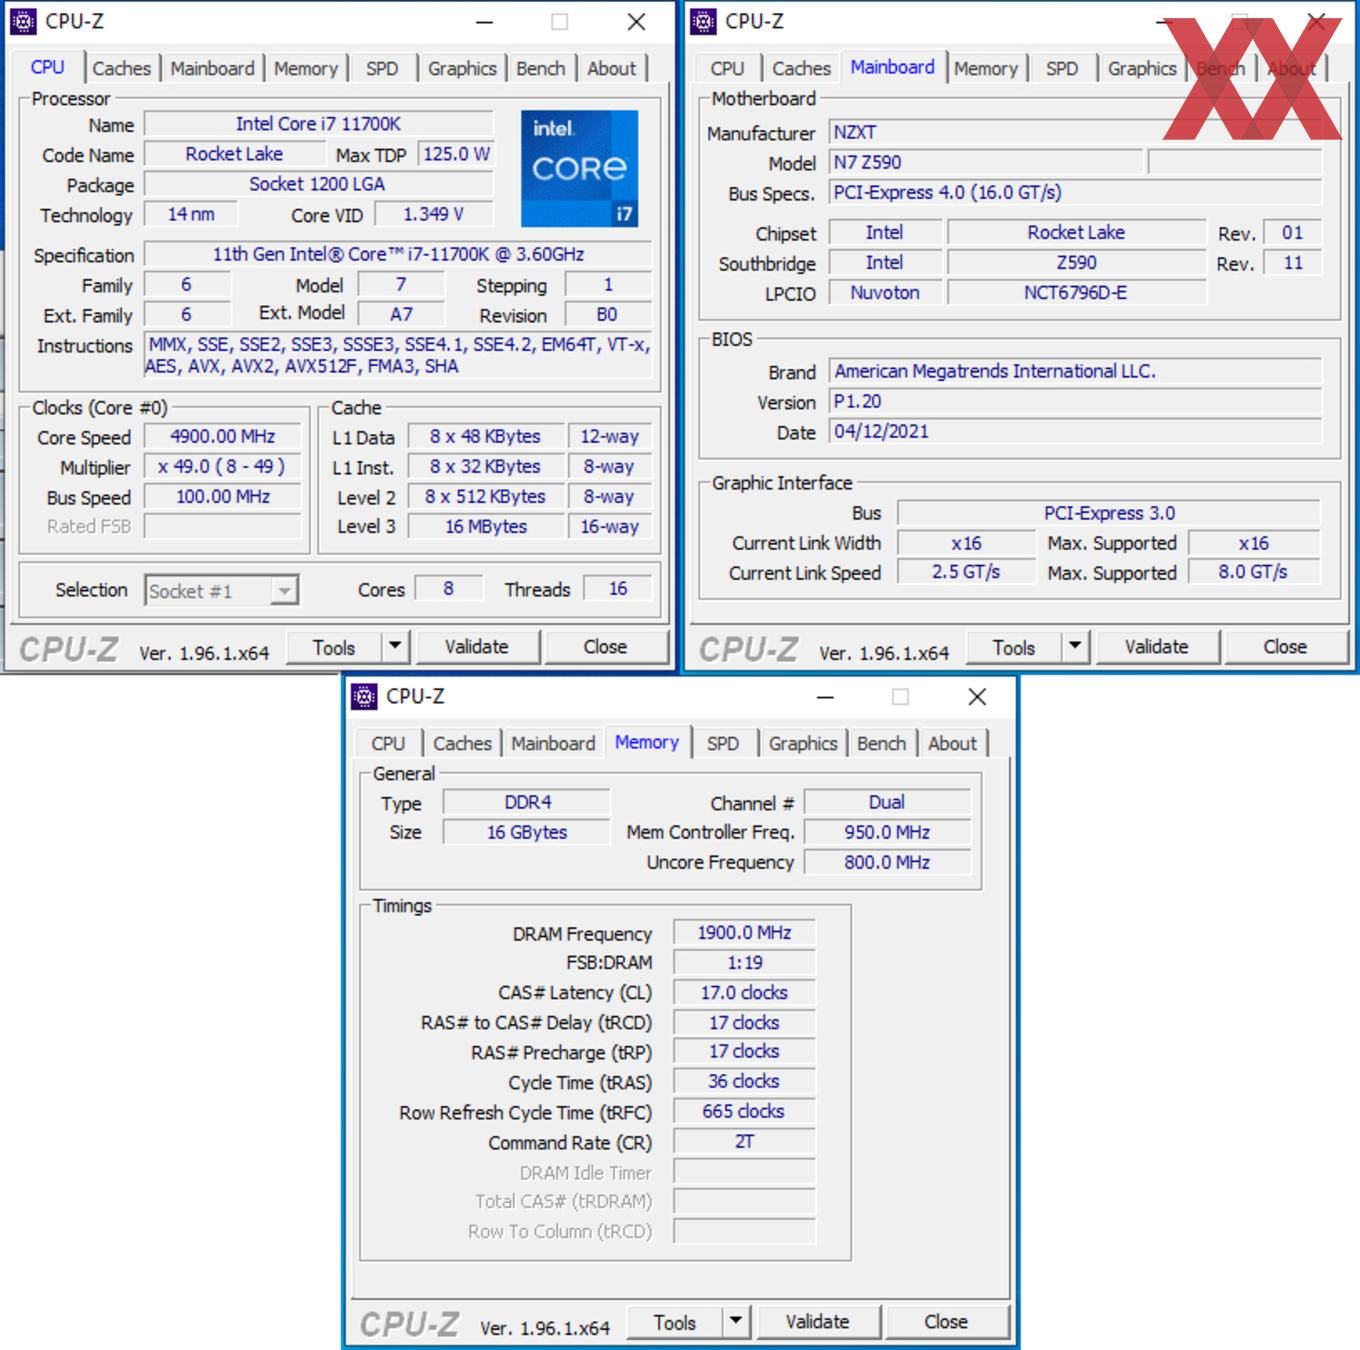Viewport: 1360px width, 1350px height.
Task: Click CPU-Z app icon in CPU window title
Action: point(23,21)
